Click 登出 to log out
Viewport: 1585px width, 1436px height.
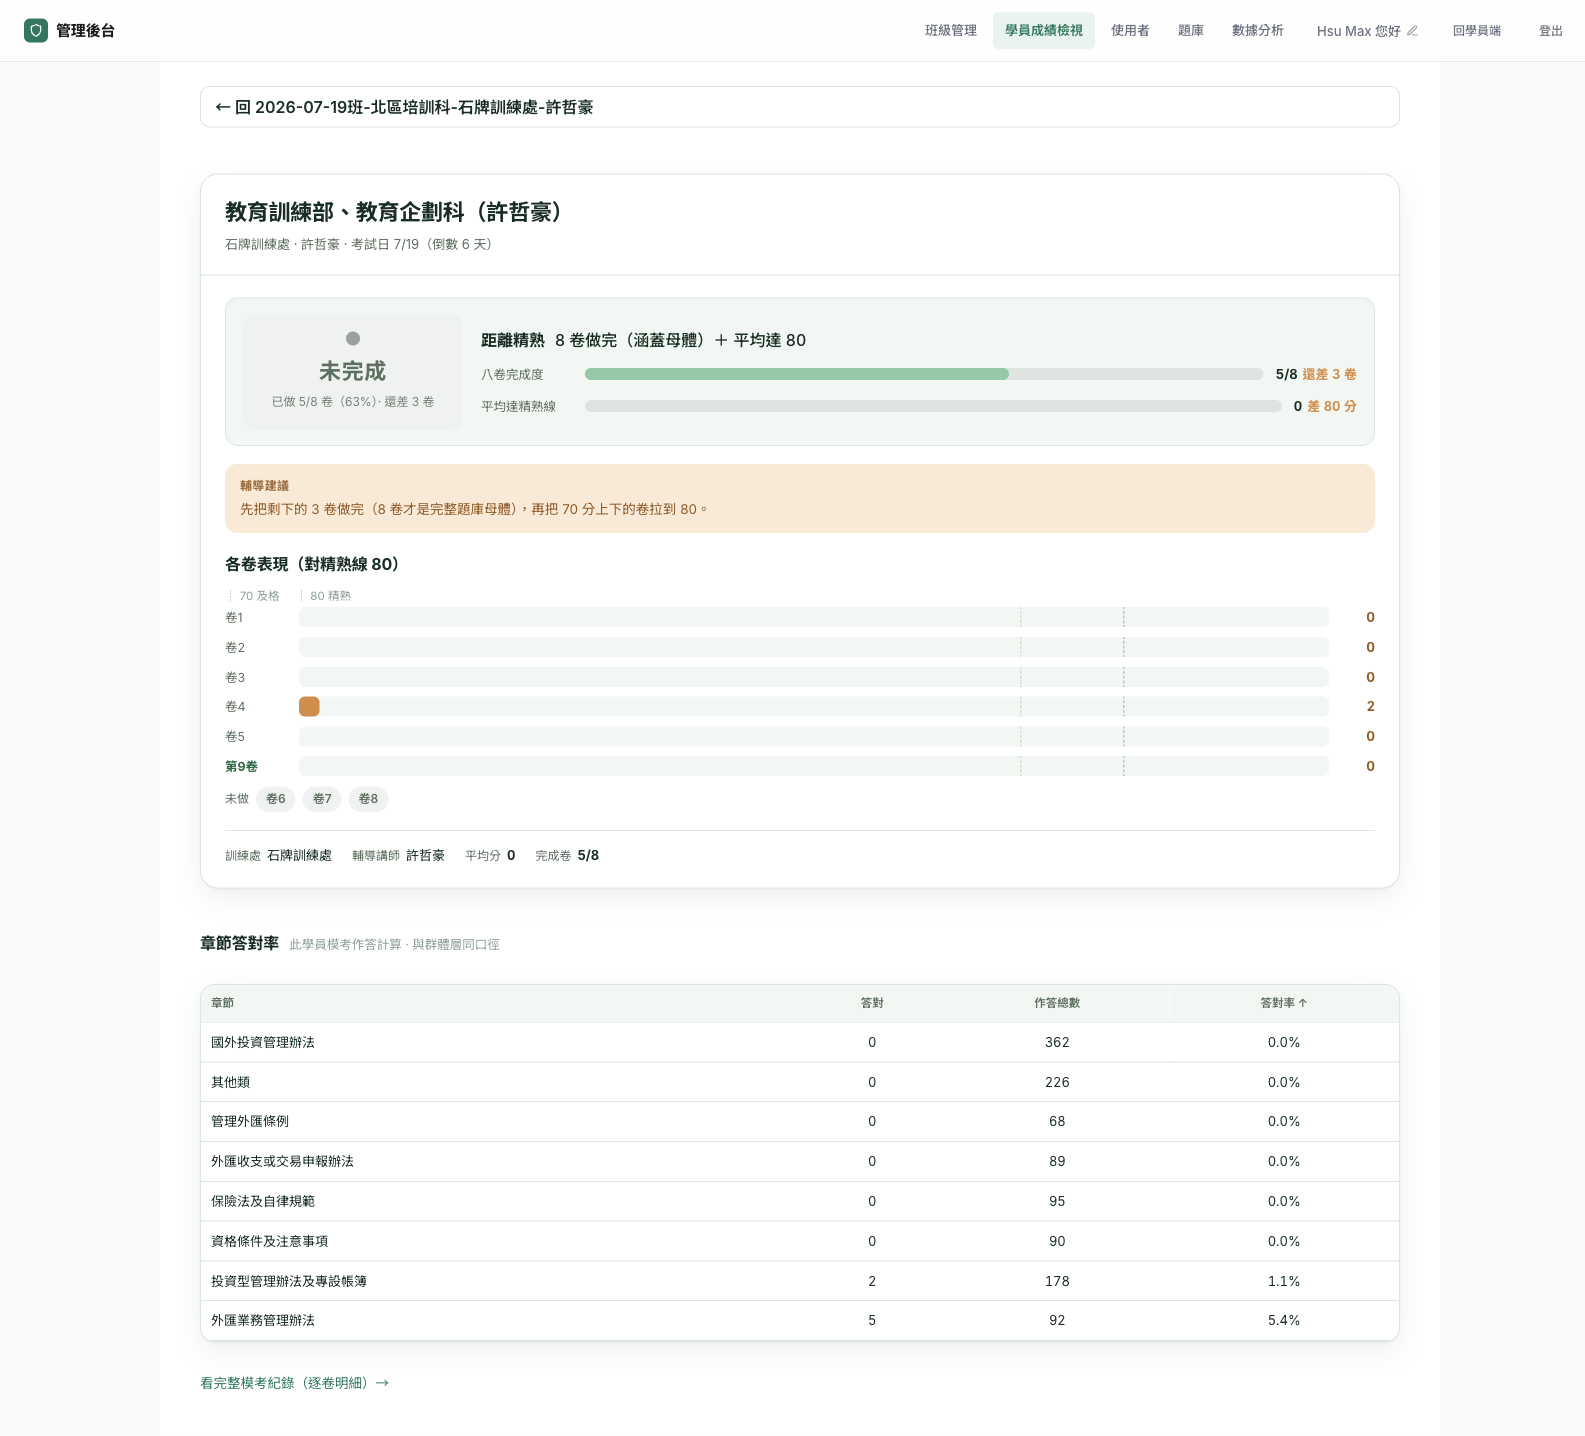1551,31
